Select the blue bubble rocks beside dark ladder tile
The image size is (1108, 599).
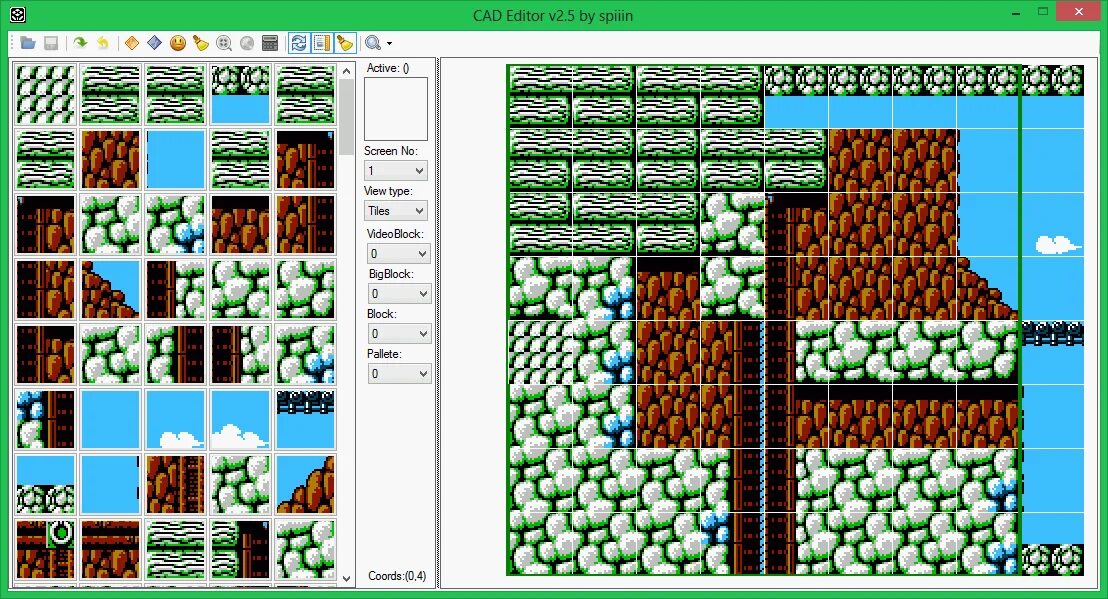click(45, 420)
